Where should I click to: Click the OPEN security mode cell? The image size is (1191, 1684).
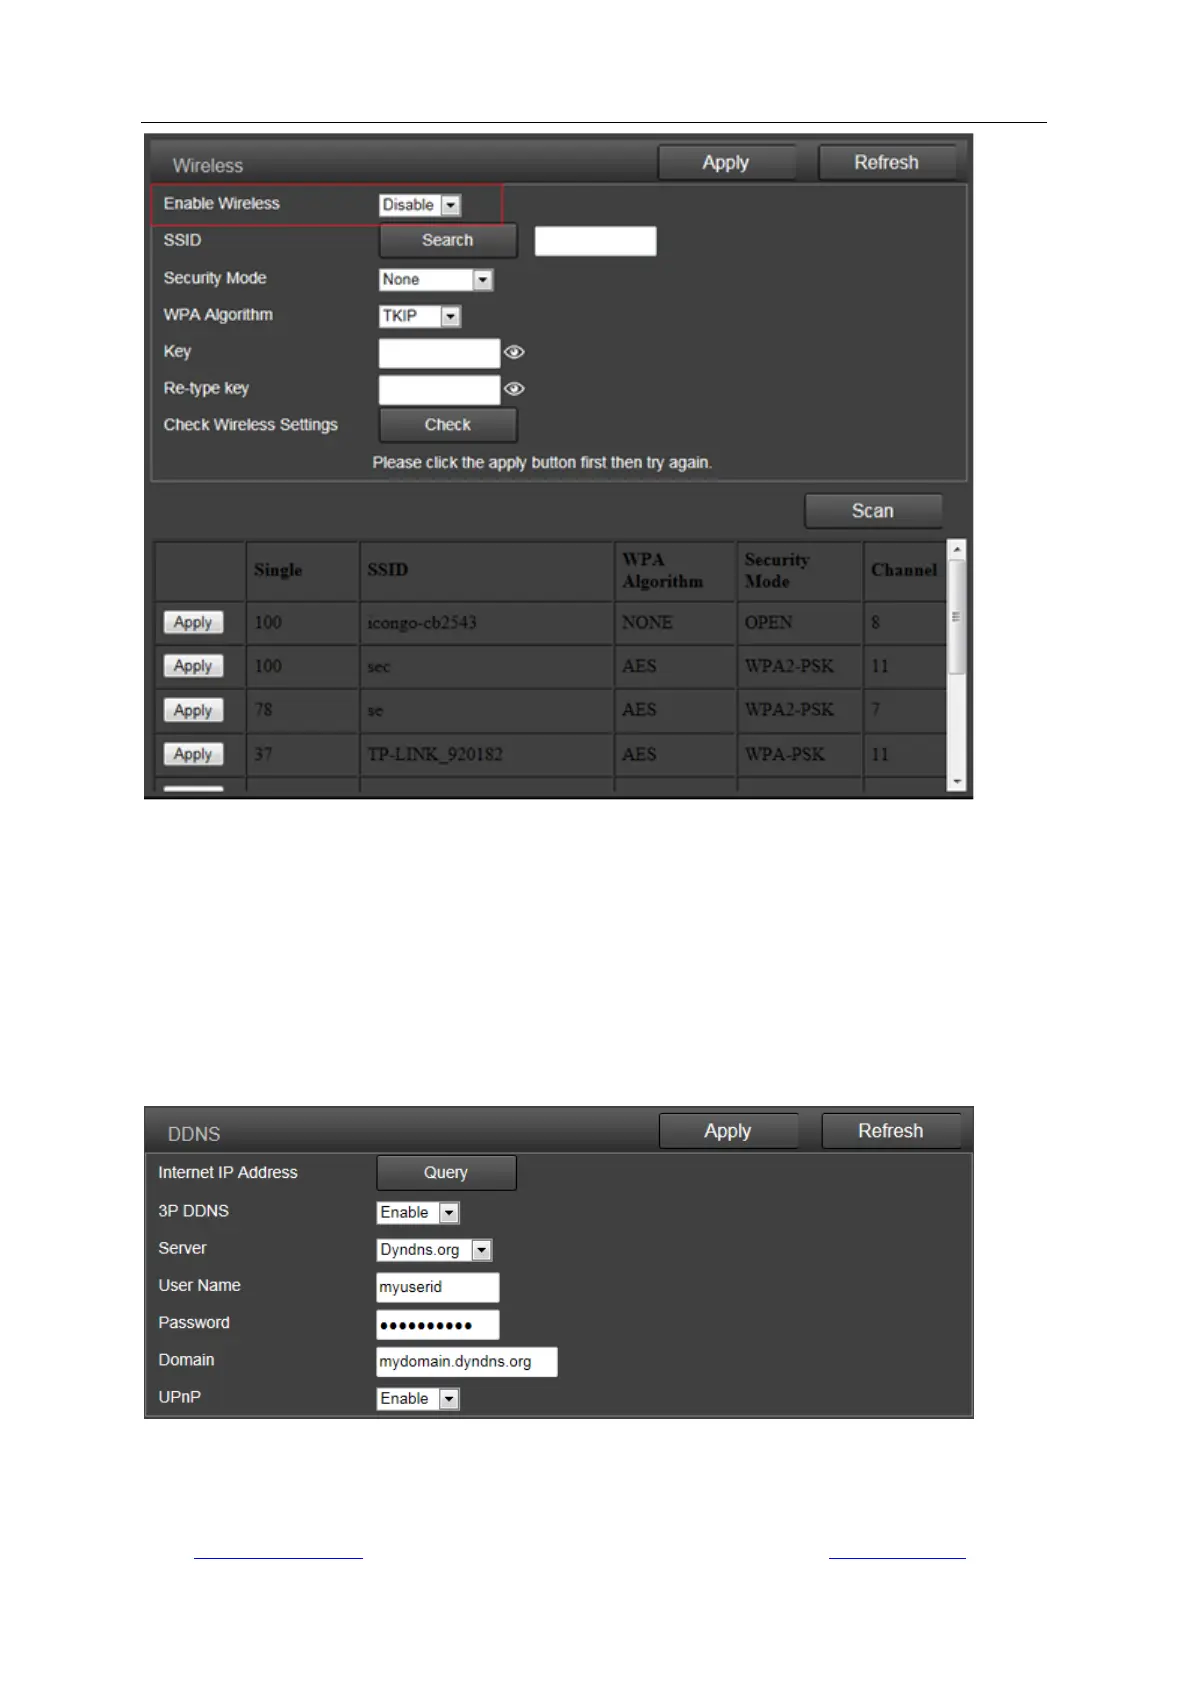[x=800, y=623]
